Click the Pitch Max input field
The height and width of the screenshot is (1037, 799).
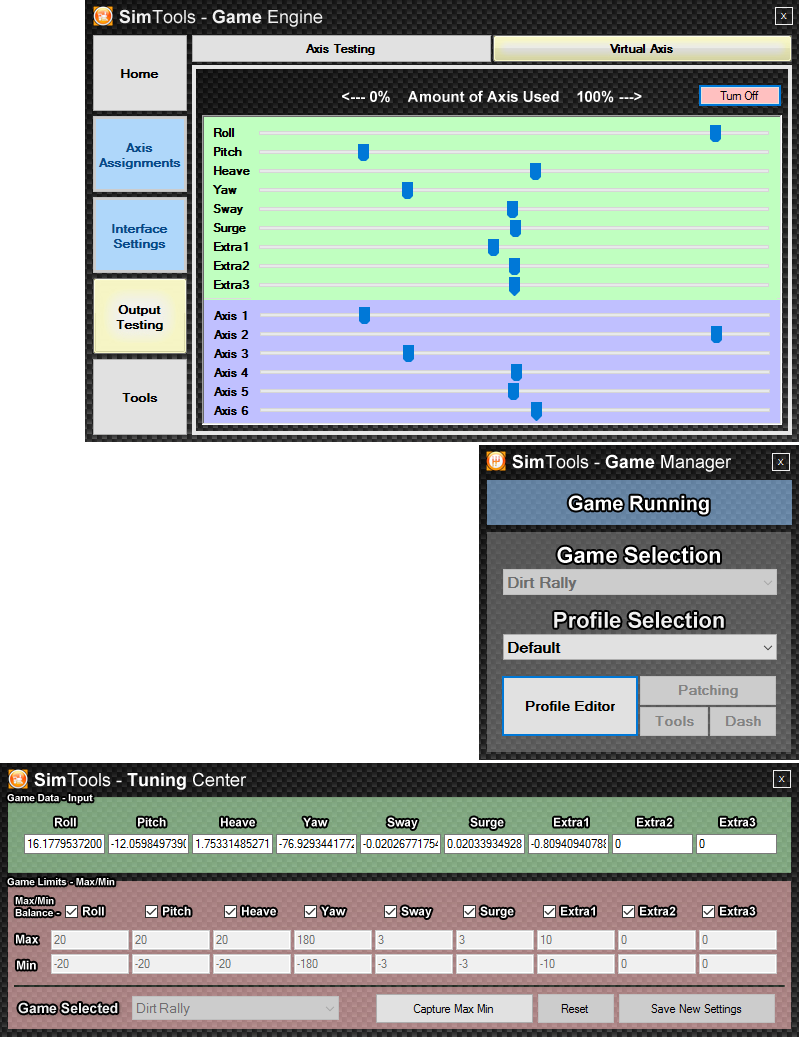[x=169, y=940]
